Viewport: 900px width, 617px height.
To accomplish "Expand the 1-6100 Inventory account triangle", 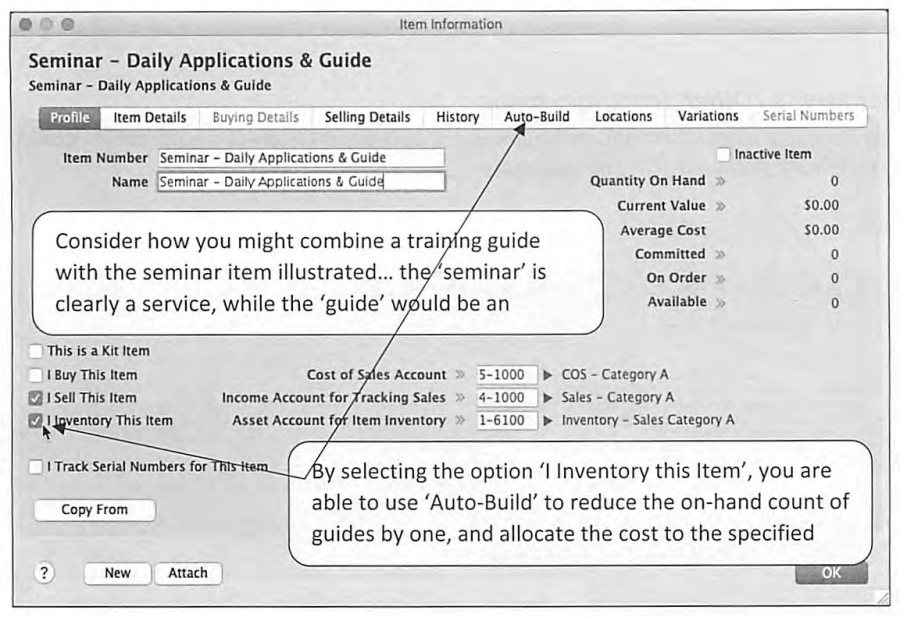I will [548, 420].
